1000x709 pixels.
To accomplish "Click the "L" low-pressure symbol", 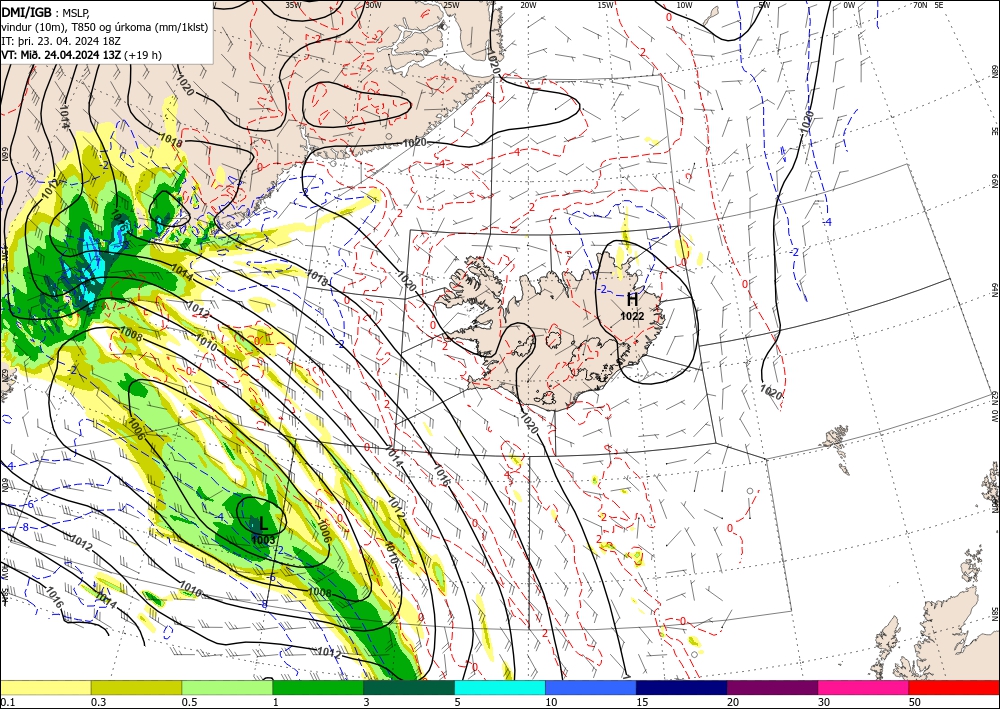I will pyautogui.click(x=263, y=524).
